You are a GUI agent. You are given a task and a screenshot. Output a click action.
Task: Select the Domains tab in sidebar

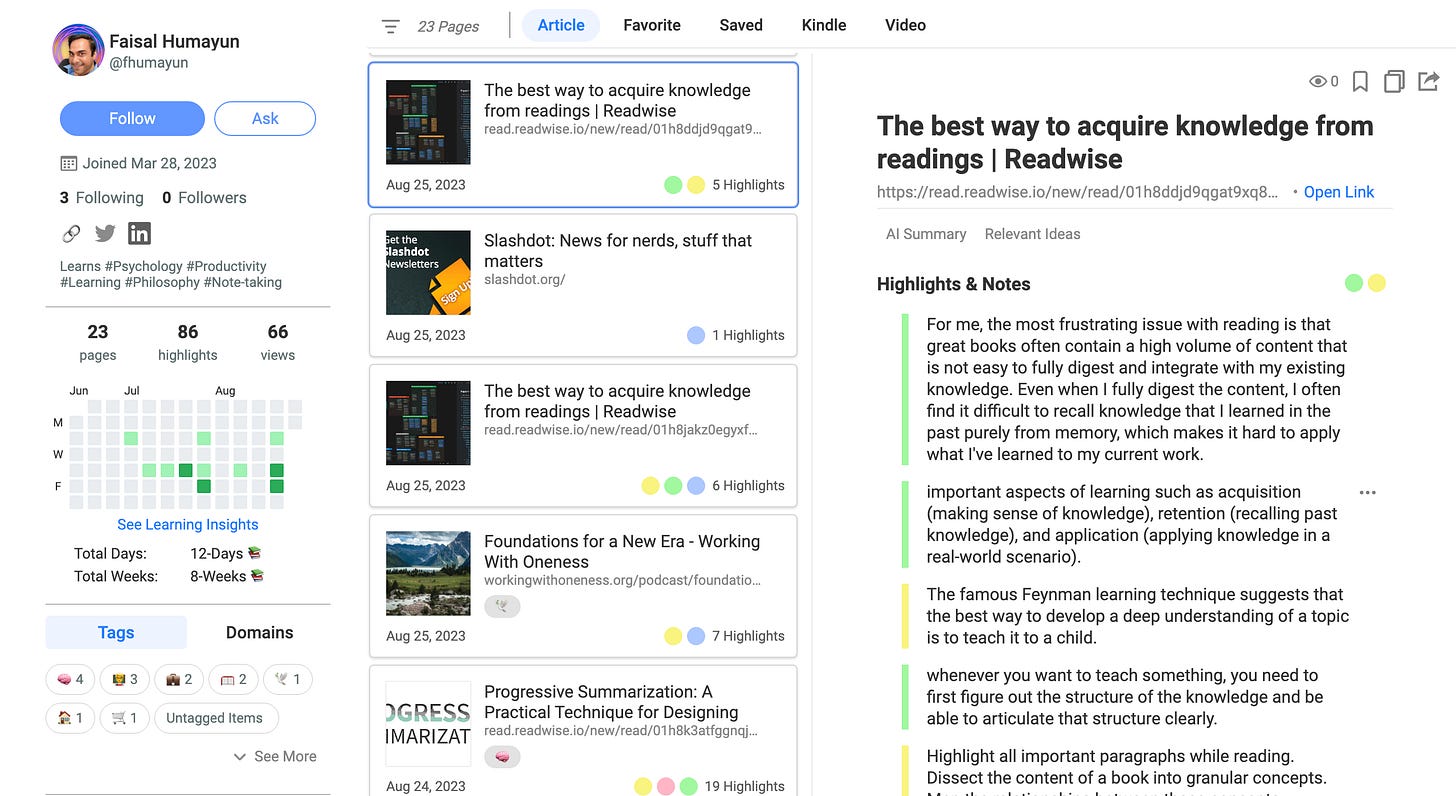pos(259,633)
